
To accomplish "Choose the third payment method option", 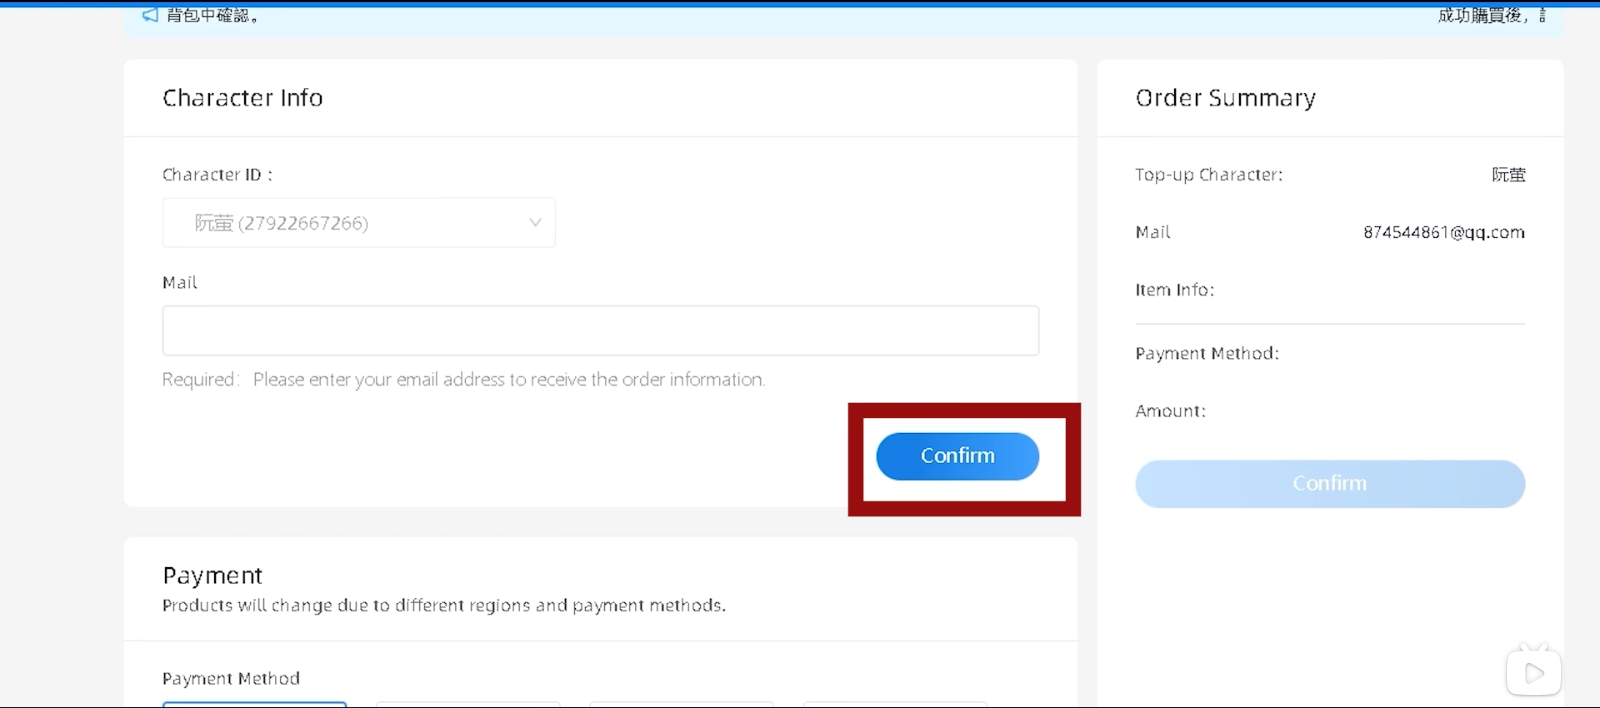I will click(x=682, y=704).
